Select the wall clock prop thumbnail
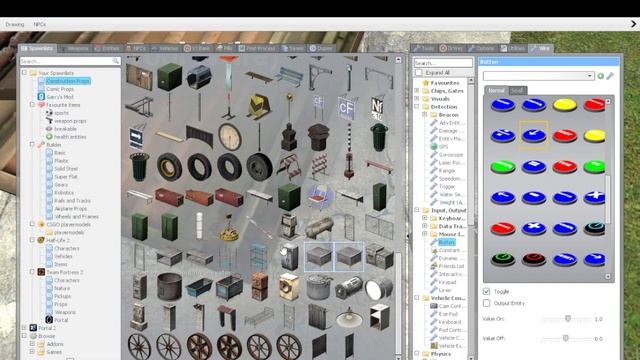Image resolution: width=640 pixels, height=360 pixels. coord(229,137)
